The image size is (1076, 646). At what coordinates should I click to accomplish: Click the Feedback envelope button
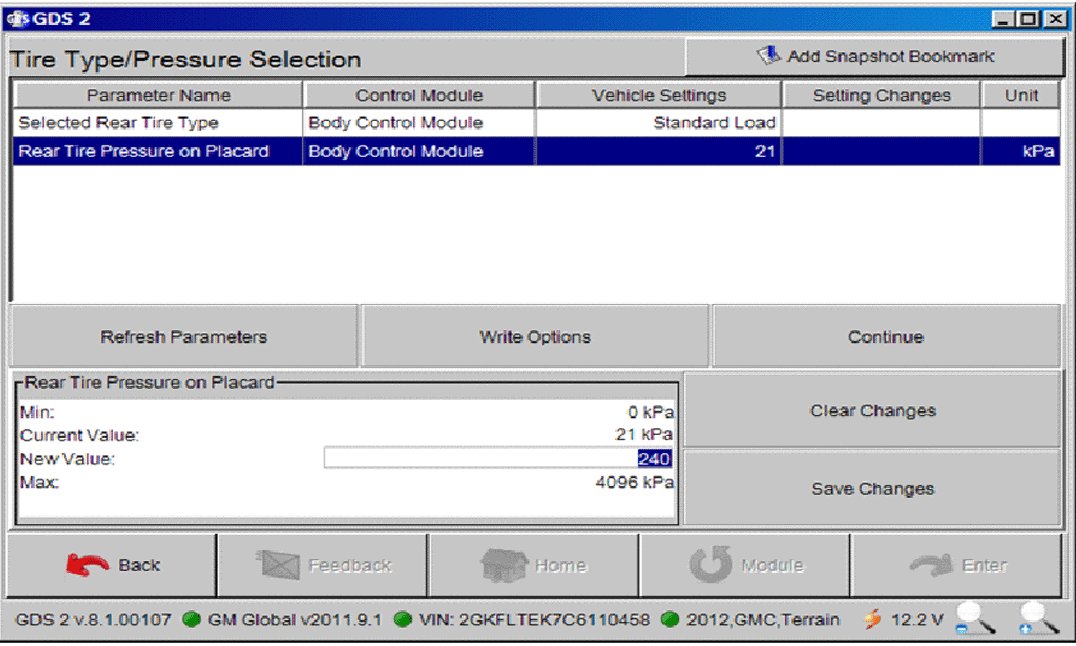(323, 565)
